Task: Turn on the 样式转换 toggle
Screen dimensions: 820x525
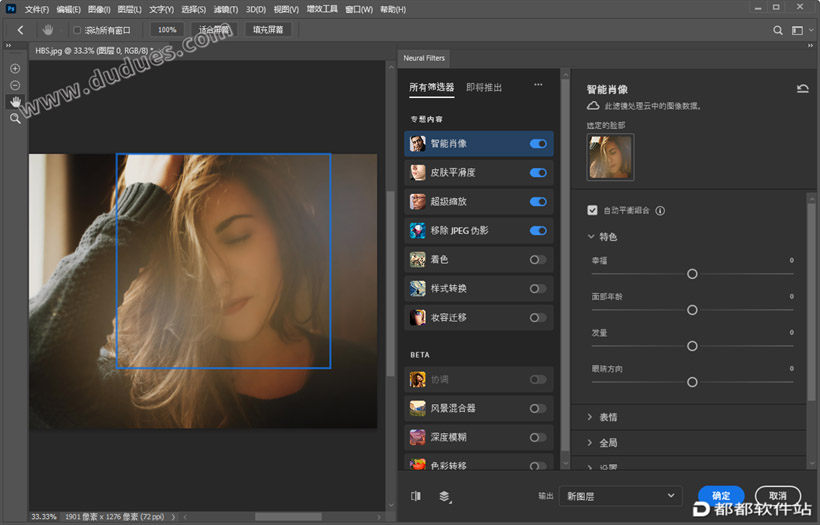Action: point(538,289)
